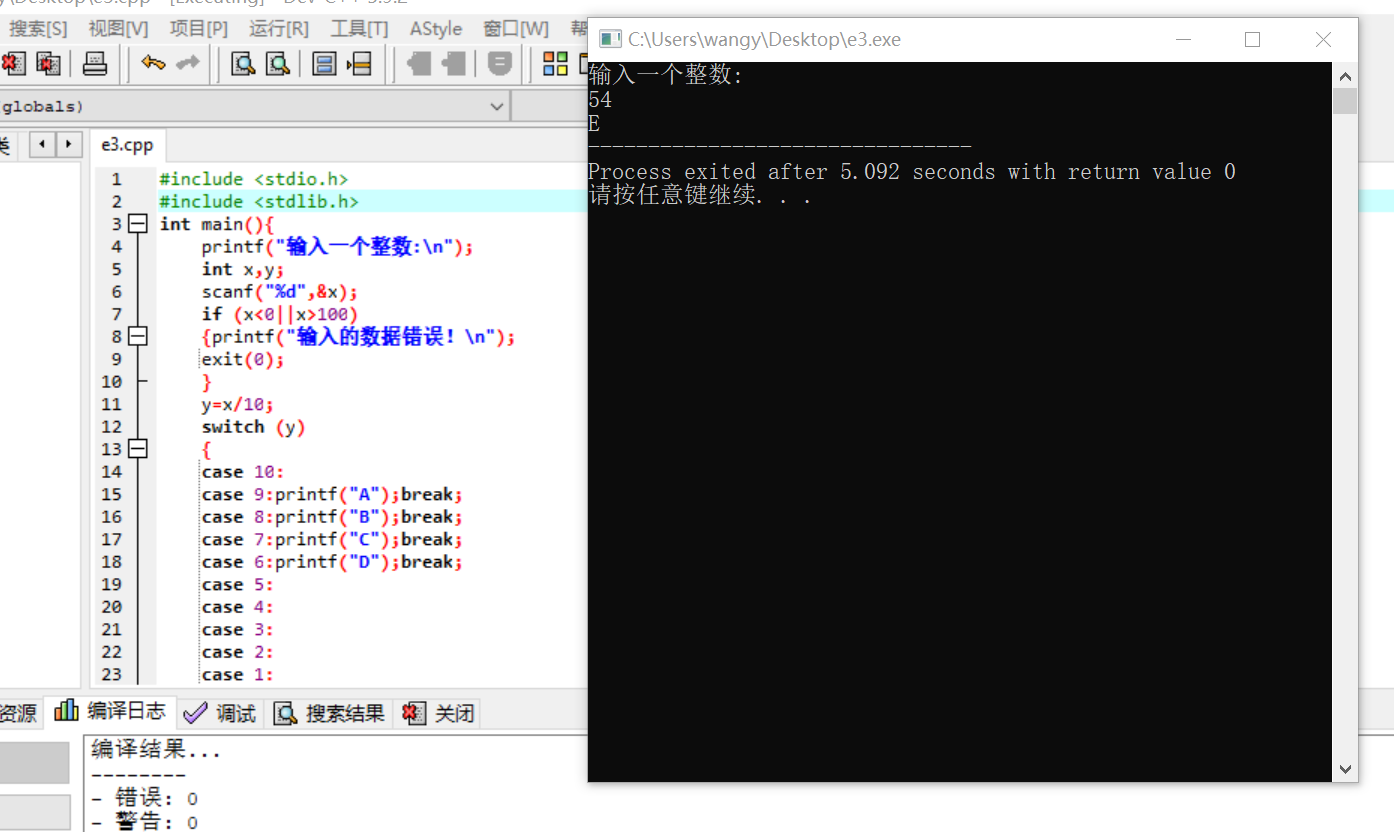The width and height of the screenshot is (1394, 832).
Task: Switch to the 搜索结果 tab
Action: 330,713
